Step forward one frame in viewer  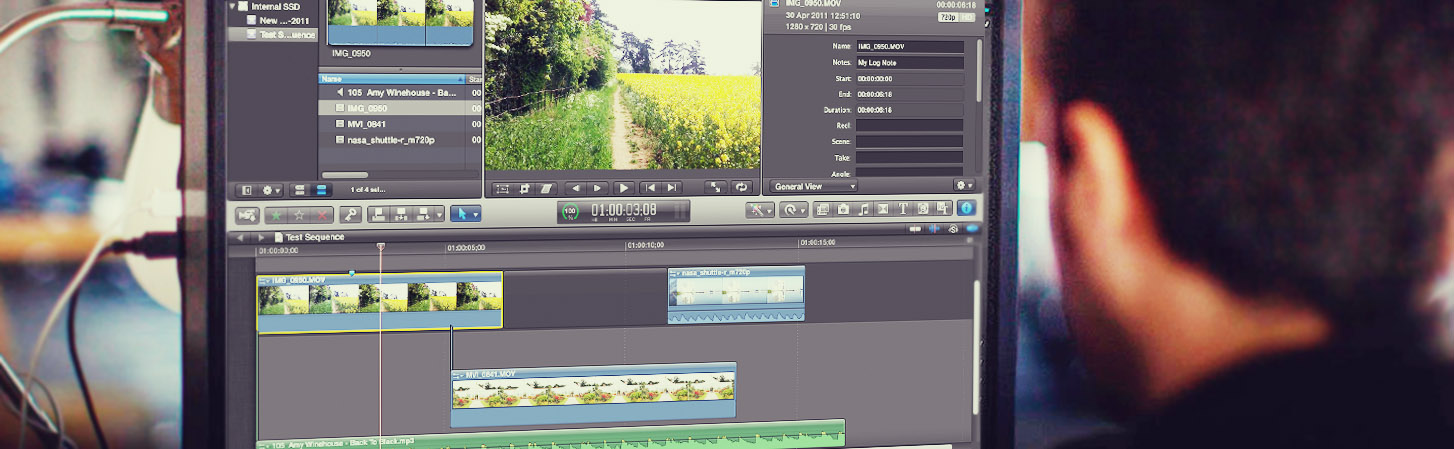598,188
